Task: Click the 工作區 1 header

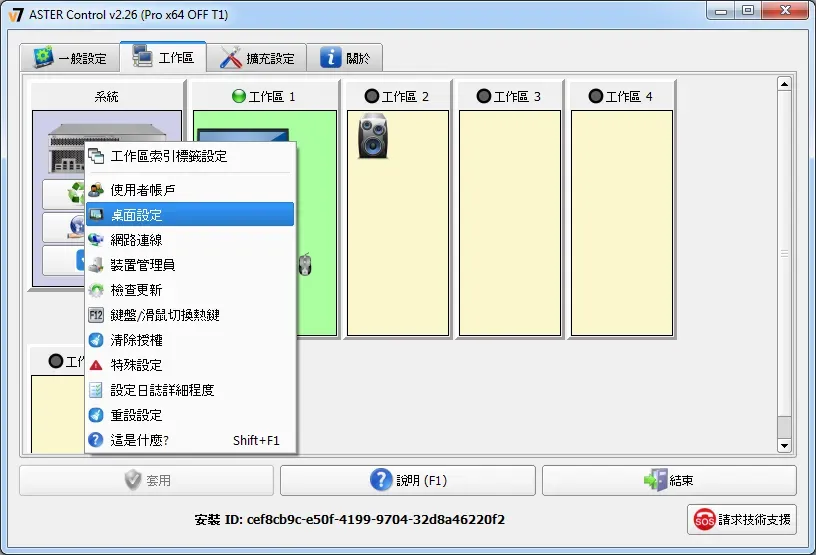Action: (265, 96)
